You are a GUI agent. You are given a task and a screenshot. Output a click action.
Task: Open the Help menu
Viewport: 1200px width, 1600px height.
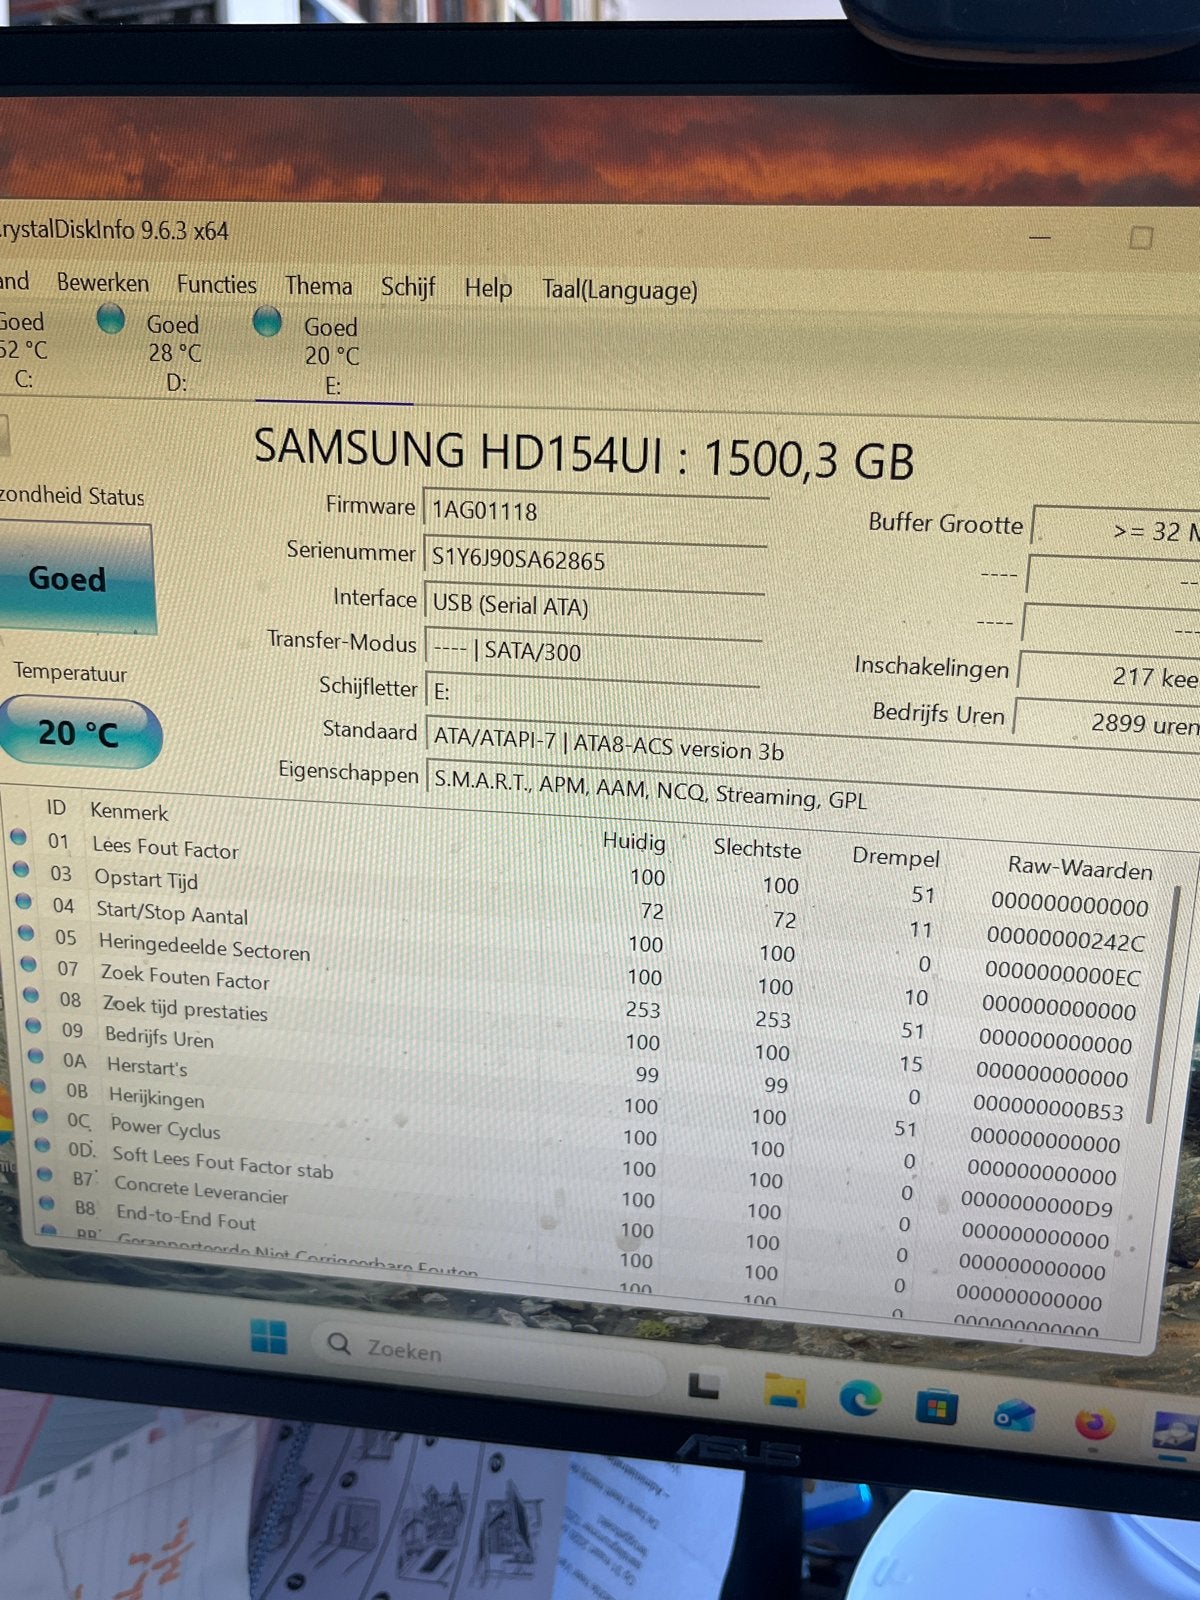point(488,289)
